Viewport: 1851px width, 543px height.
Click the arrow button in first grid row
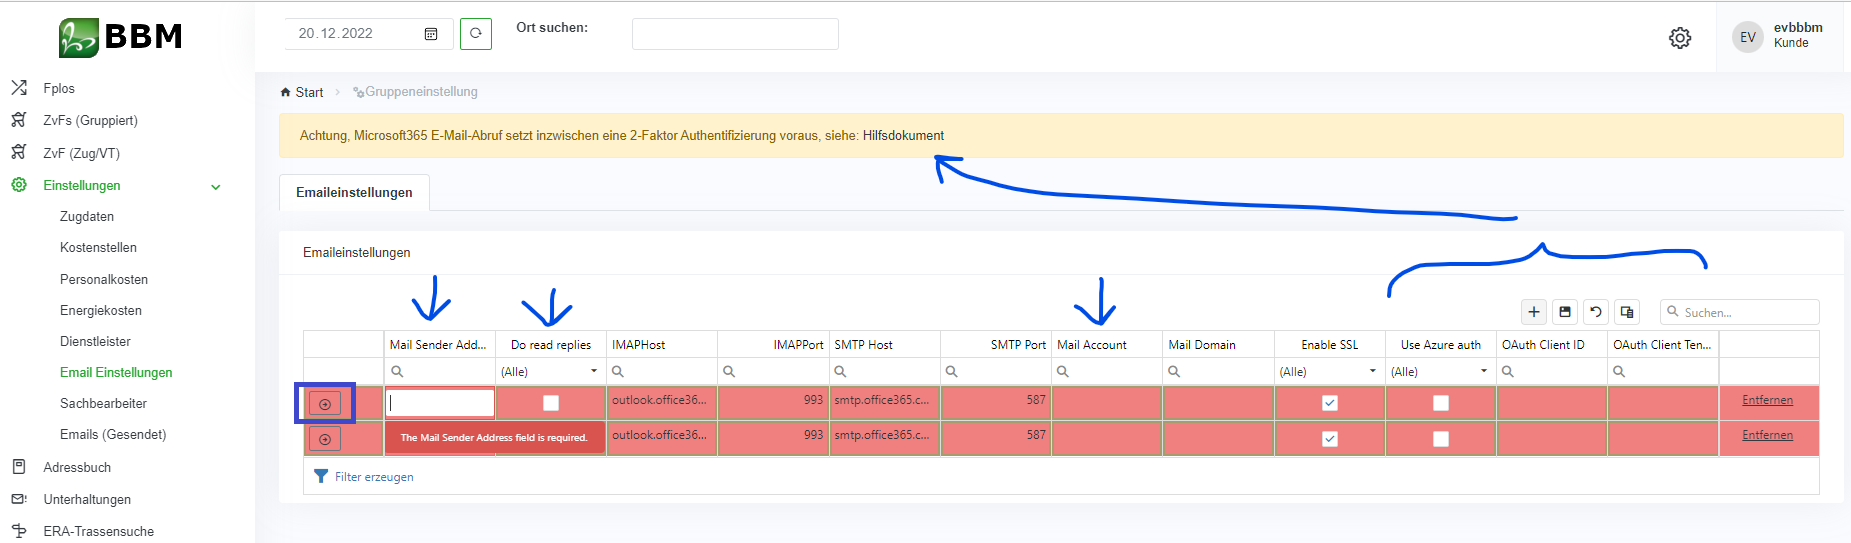[x=325, y=403]
